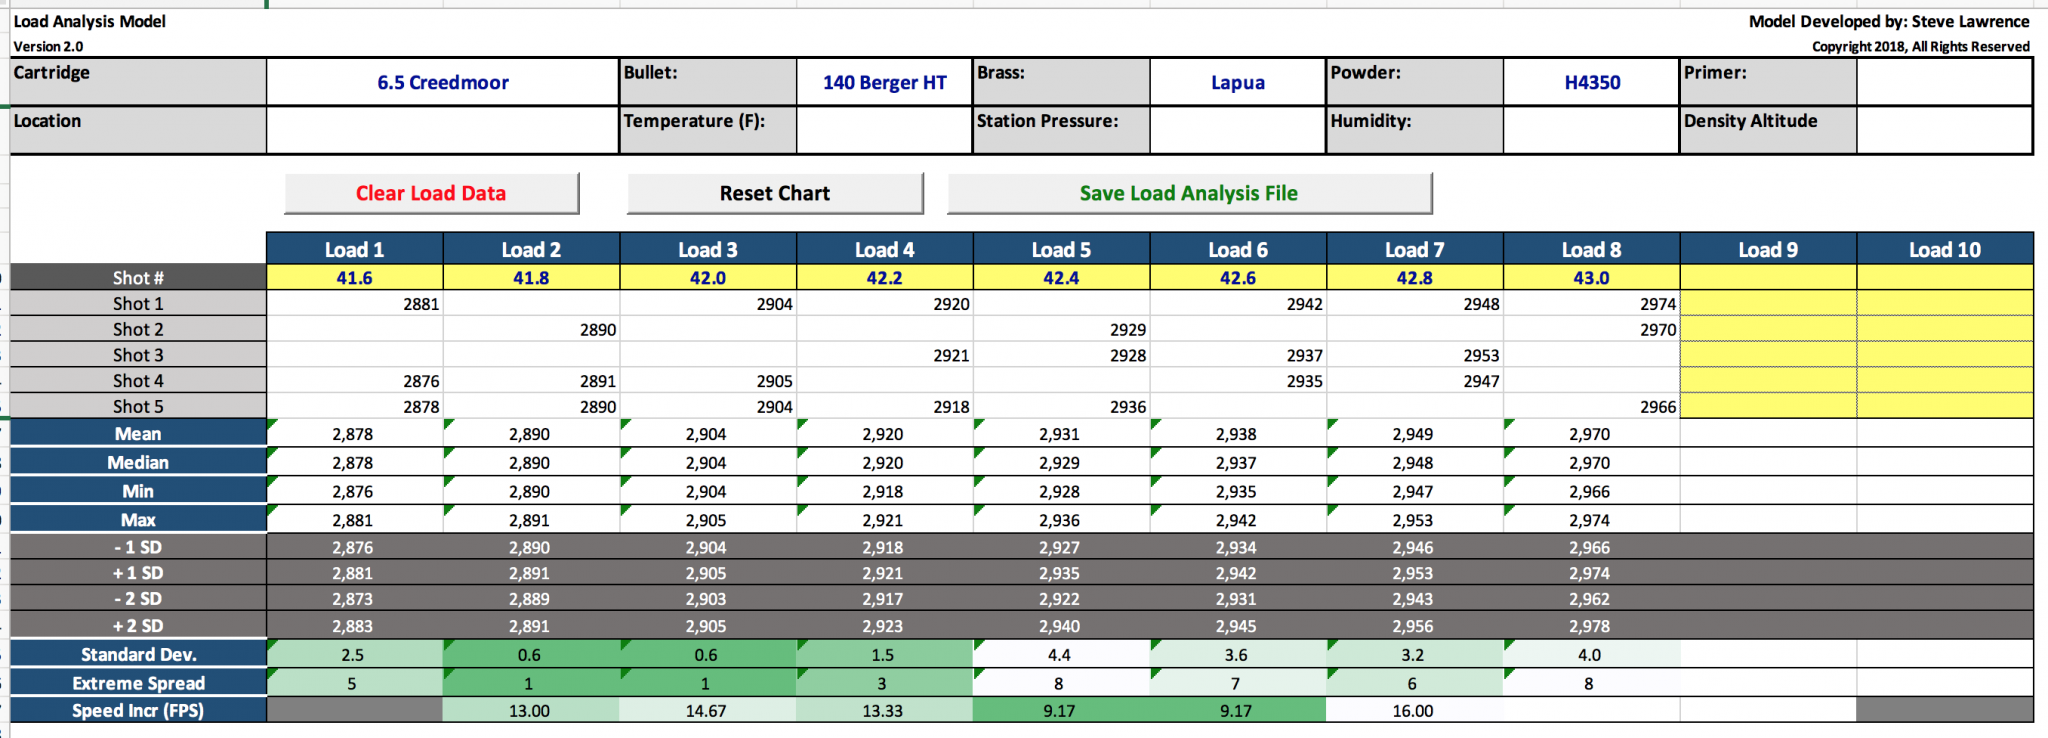
Task: Click the Reset Chart button
Action: (x=775, y=193)
